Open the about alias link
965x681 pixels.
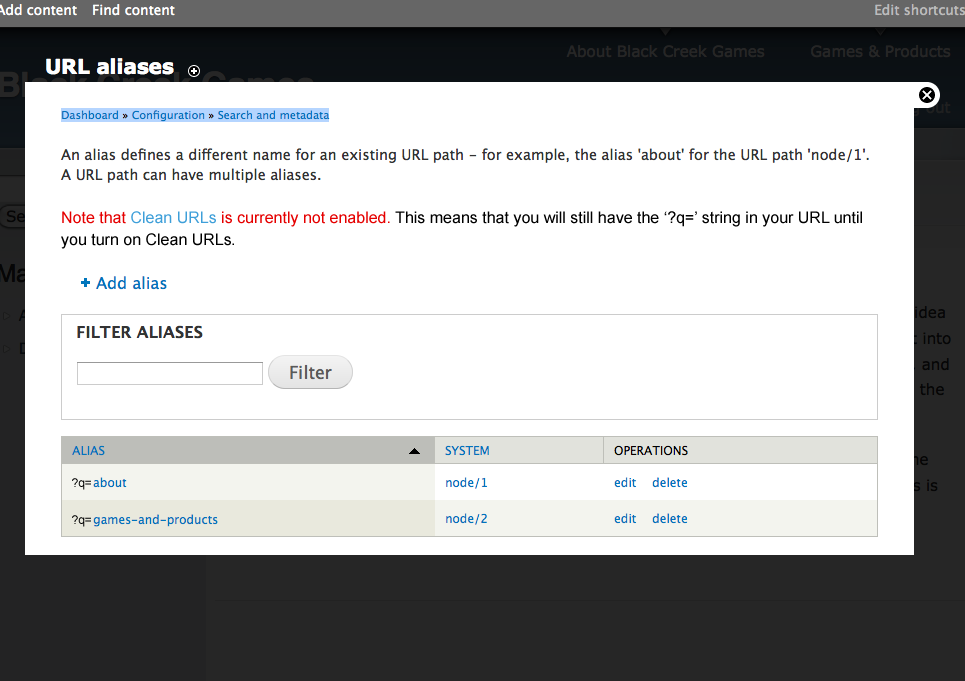[109, 482]
